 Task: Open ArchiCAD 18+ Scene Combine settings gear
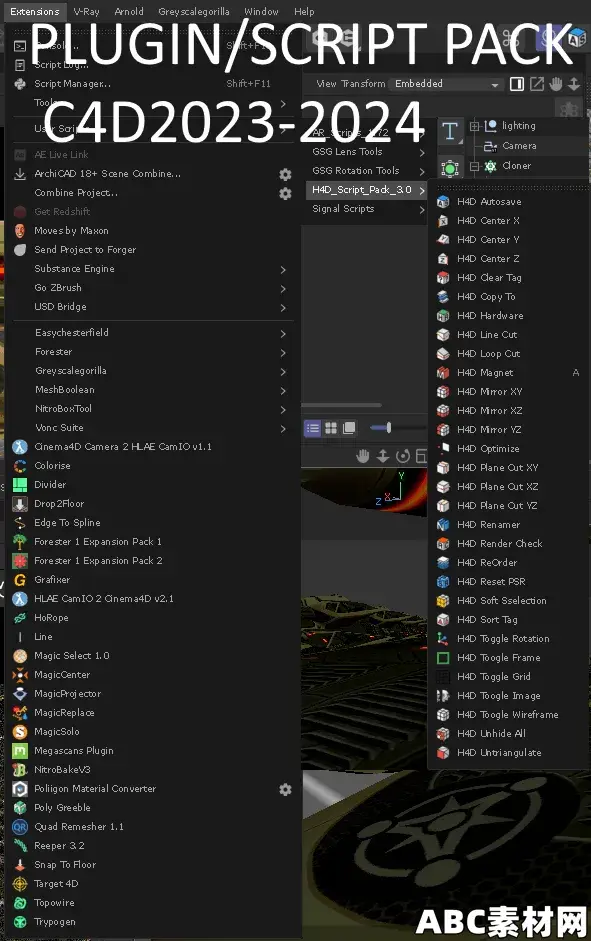tap(286, 175)
